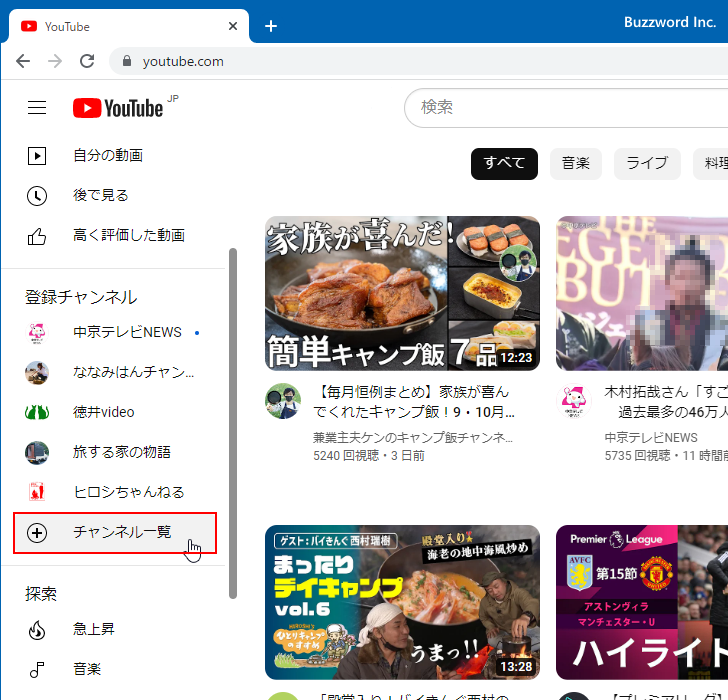The height and width of the screenshot is (700, 728).
Task: Select the 音楽 filter chip
Action: (576, 163)
